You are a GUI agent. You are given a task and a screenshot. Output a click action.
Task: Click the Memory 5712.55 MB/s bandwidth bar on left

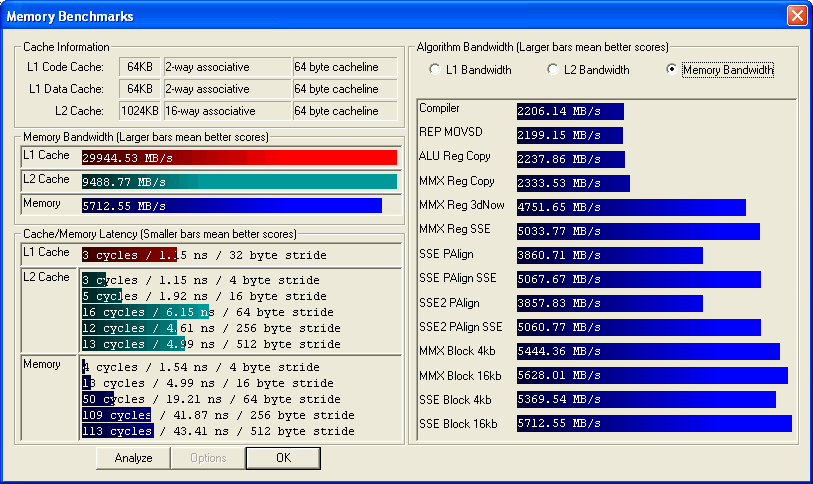point(232,205)
